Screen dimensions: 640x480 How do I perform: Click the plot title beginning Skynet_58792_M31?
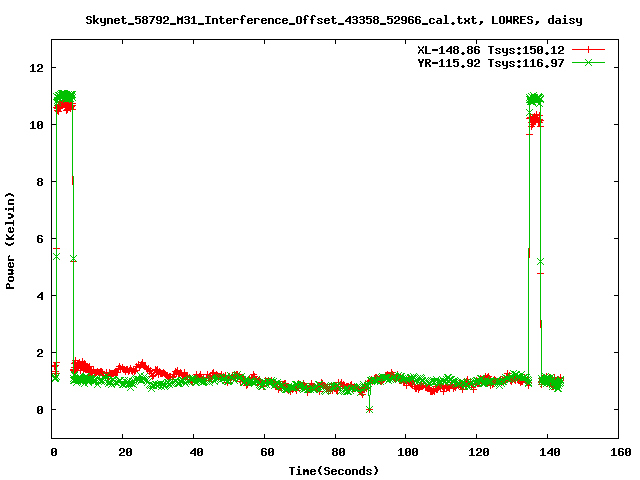[334, 20]
